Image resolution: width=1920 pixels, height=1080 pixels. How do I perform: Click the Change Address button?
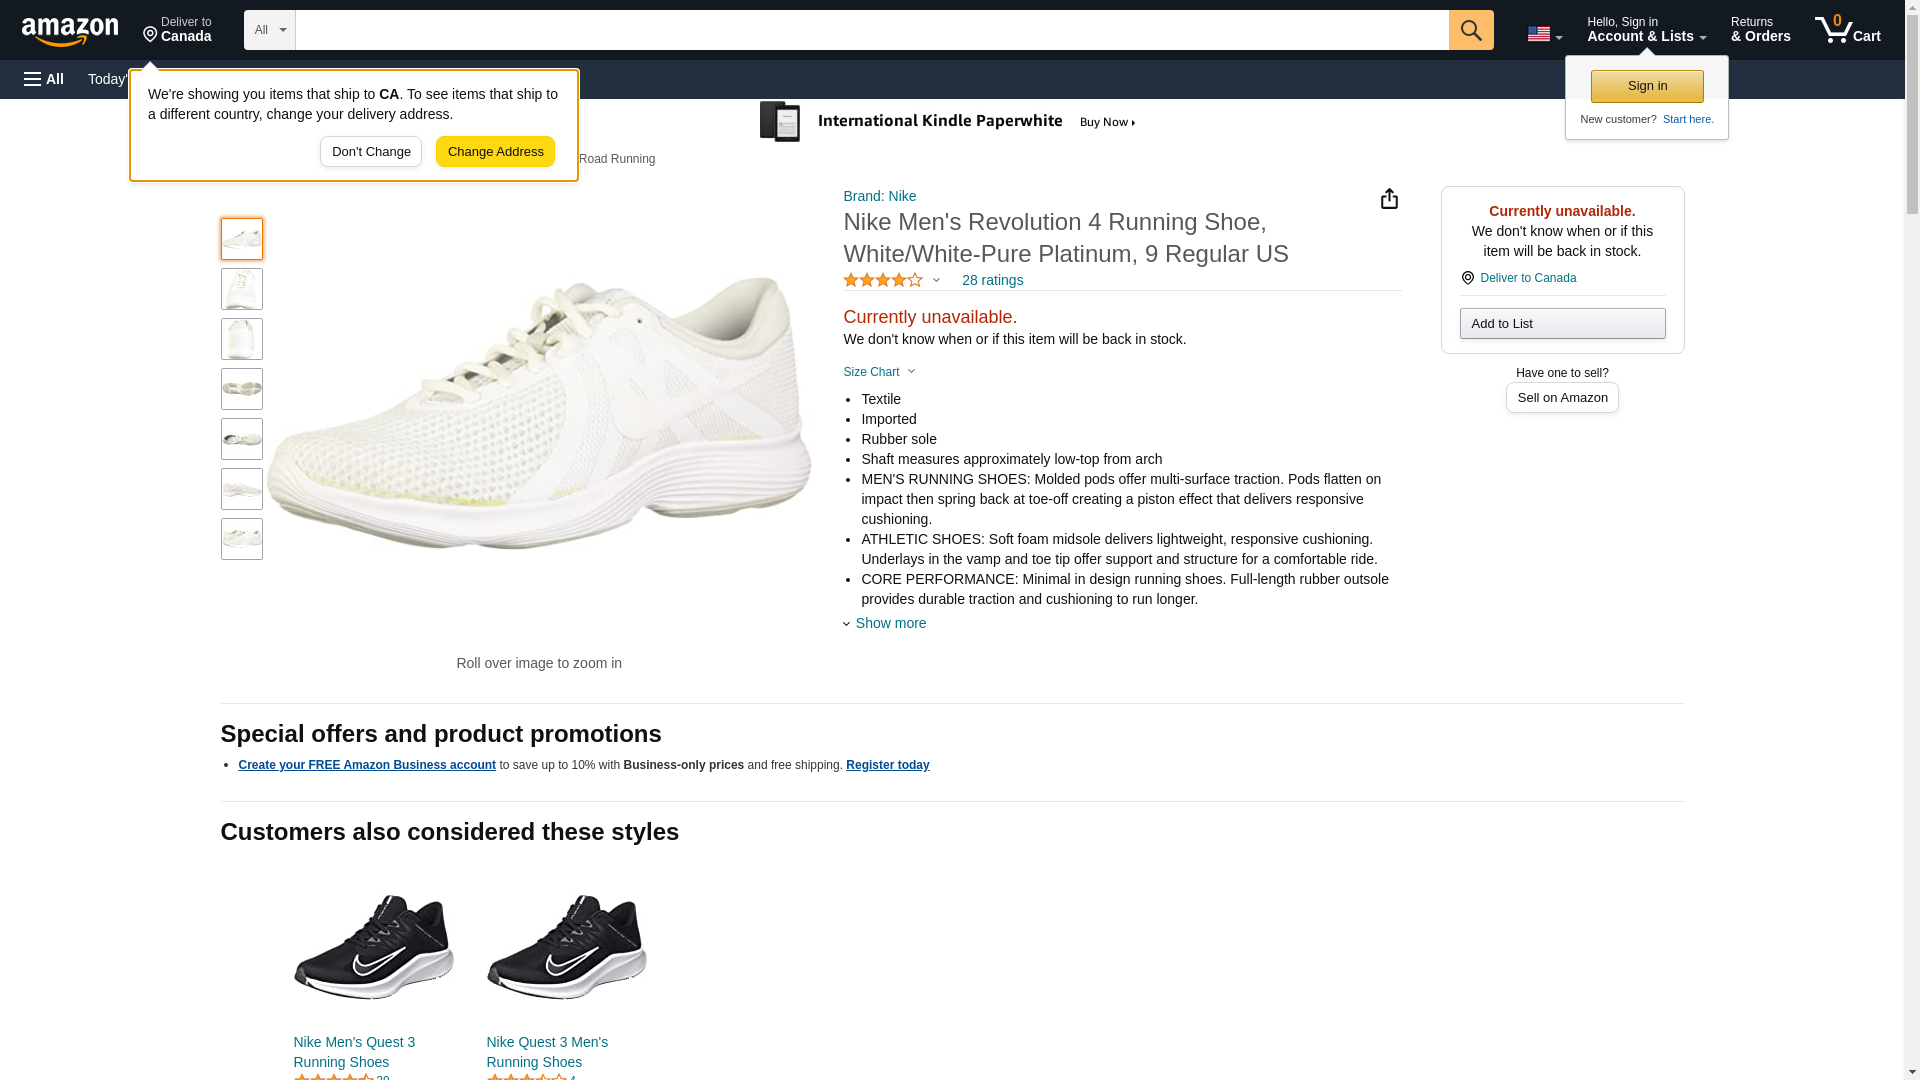(x=495, y=152)
